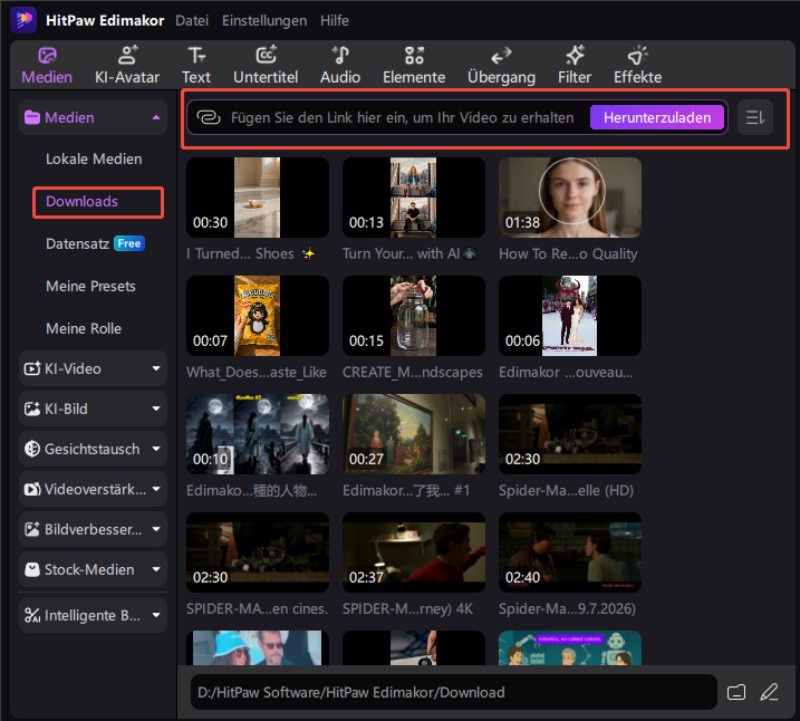Select the 'I Turned... Shoes' video thumbnail

pyautogui.click(x=257, y=197)
